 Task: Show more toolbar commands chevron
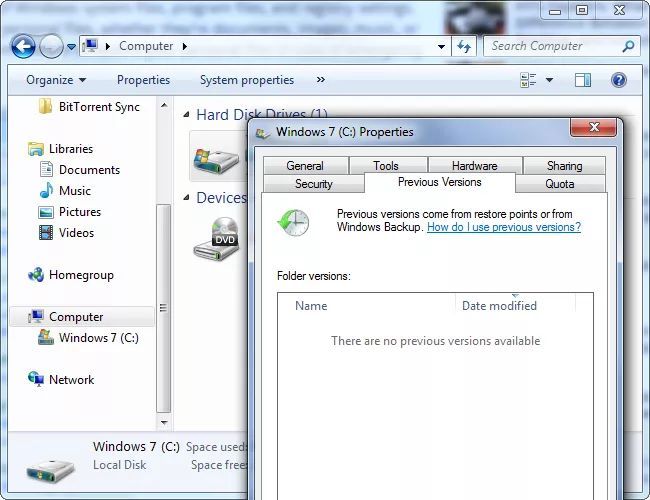click(320, 79)
